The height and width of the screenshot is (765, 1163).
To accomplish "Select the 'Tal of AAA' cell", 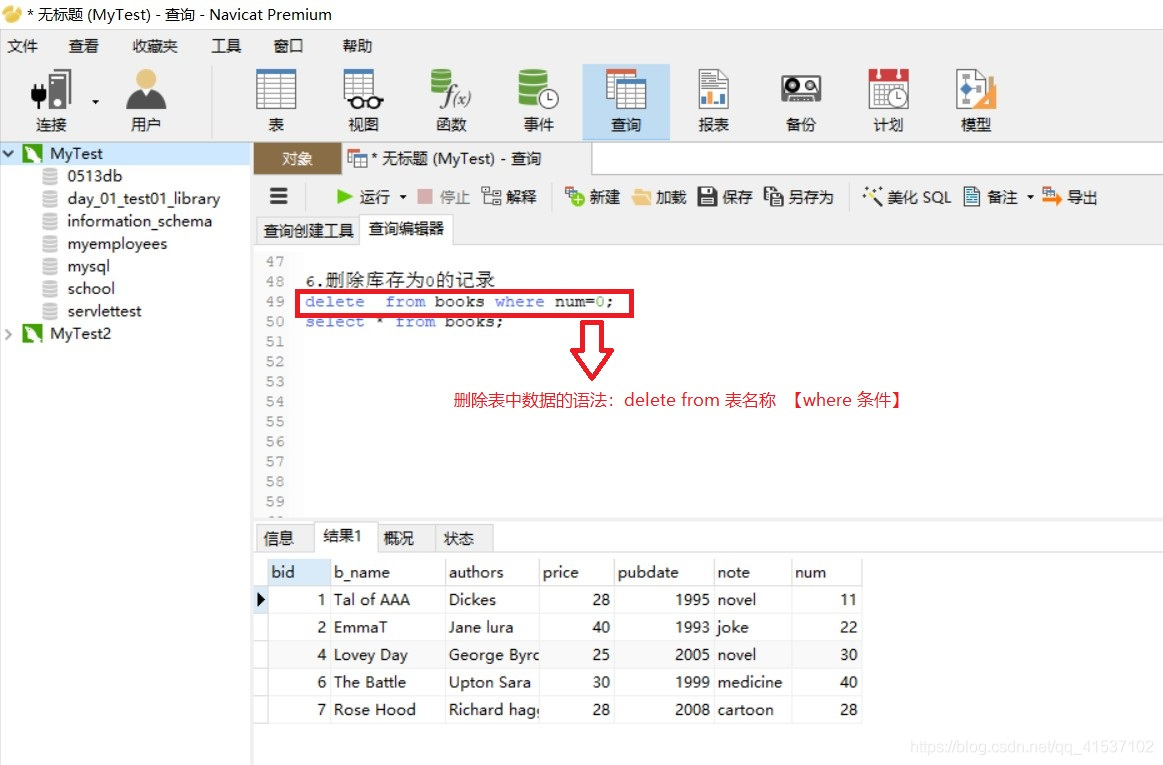I will click(x=387, y=600).
